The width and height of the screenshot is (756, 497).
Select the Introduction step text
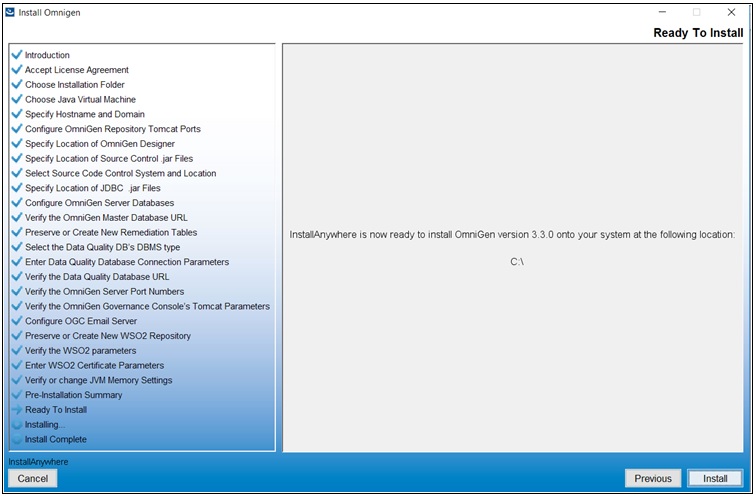point(47,55)
